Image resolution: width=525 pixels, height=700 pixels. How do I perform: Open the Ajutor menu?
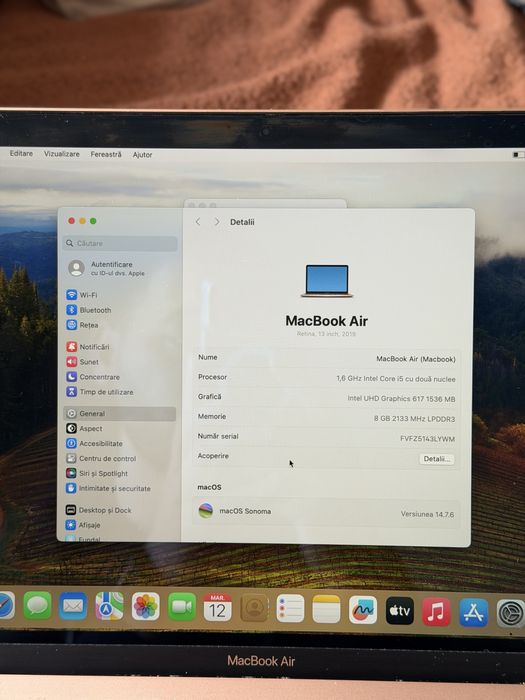(142, 154)
